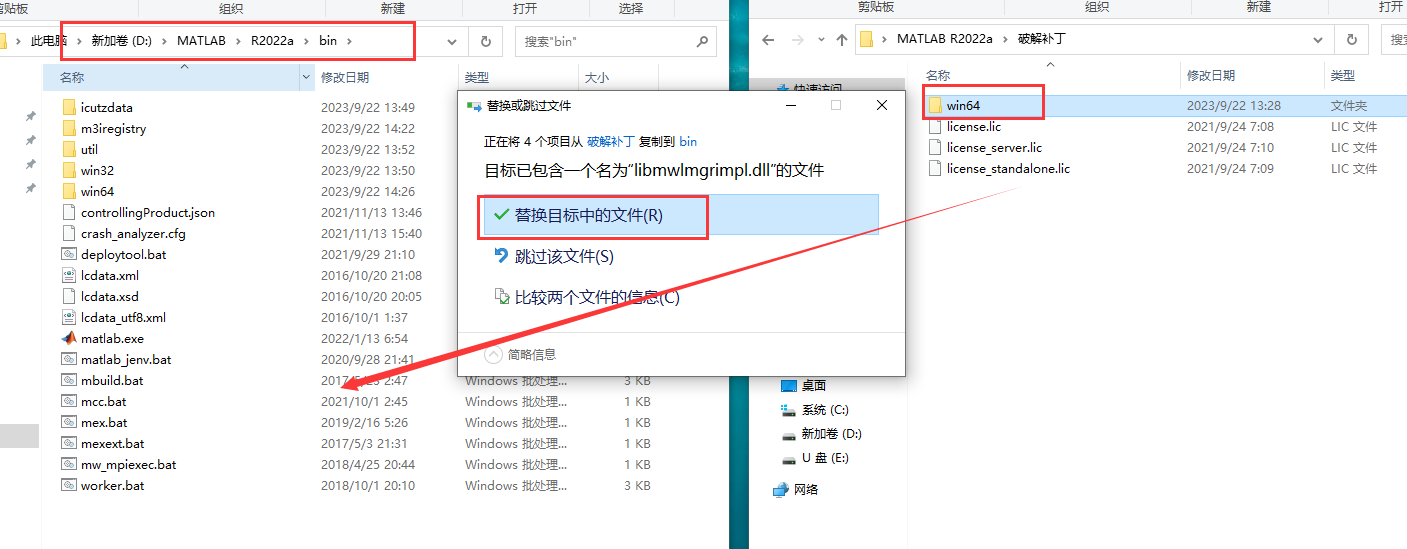The height and width of the screenshot is (549, 1407).
Task: Open bin window address history dropdown
Action: [x=452, y=41]
